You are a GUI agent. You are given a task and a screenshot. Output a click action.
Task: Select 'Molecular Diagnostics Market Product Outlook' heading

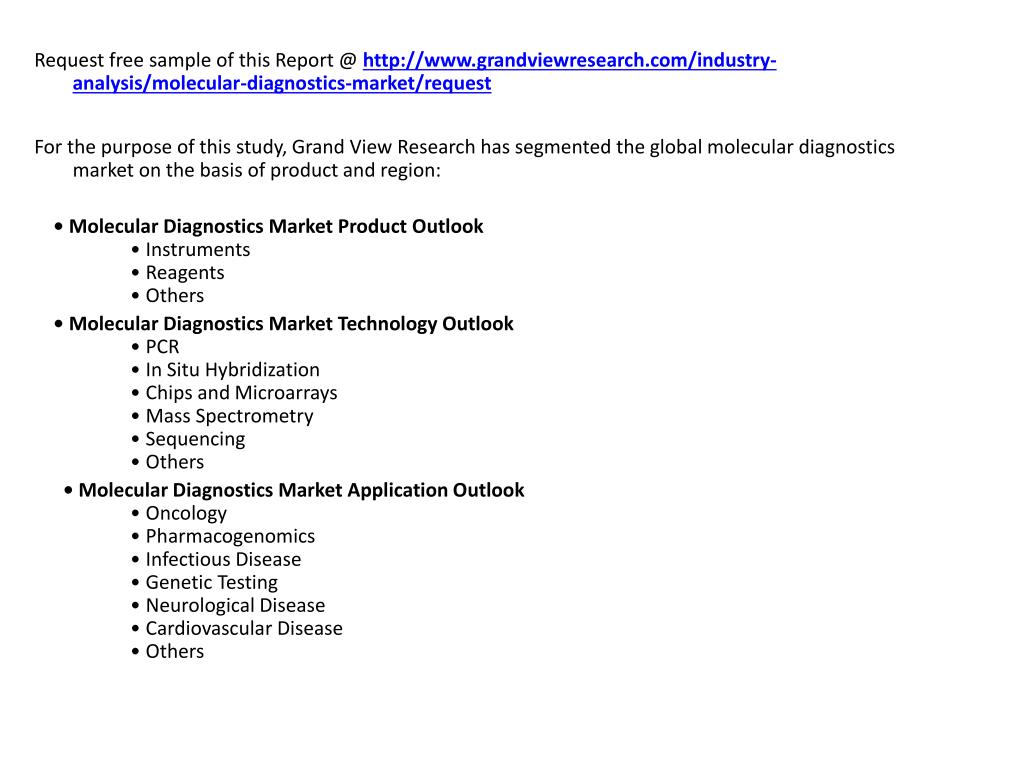[x=276, y=226]
